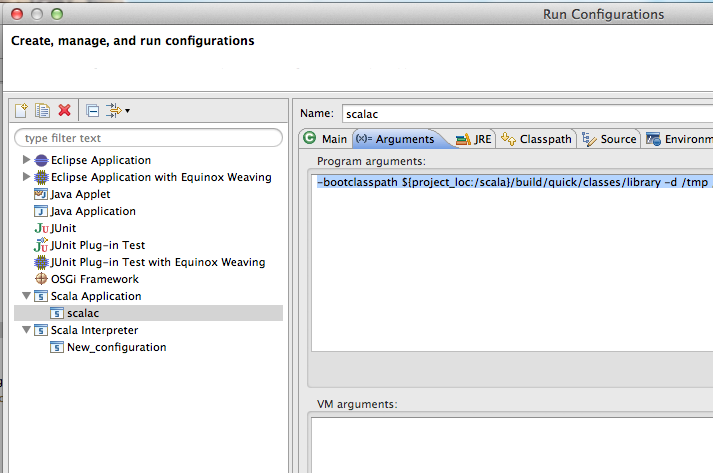Select the JUnit Plug-in Test icon
Viewport: 713px width, 473px height.
click(x=41, y=245)
